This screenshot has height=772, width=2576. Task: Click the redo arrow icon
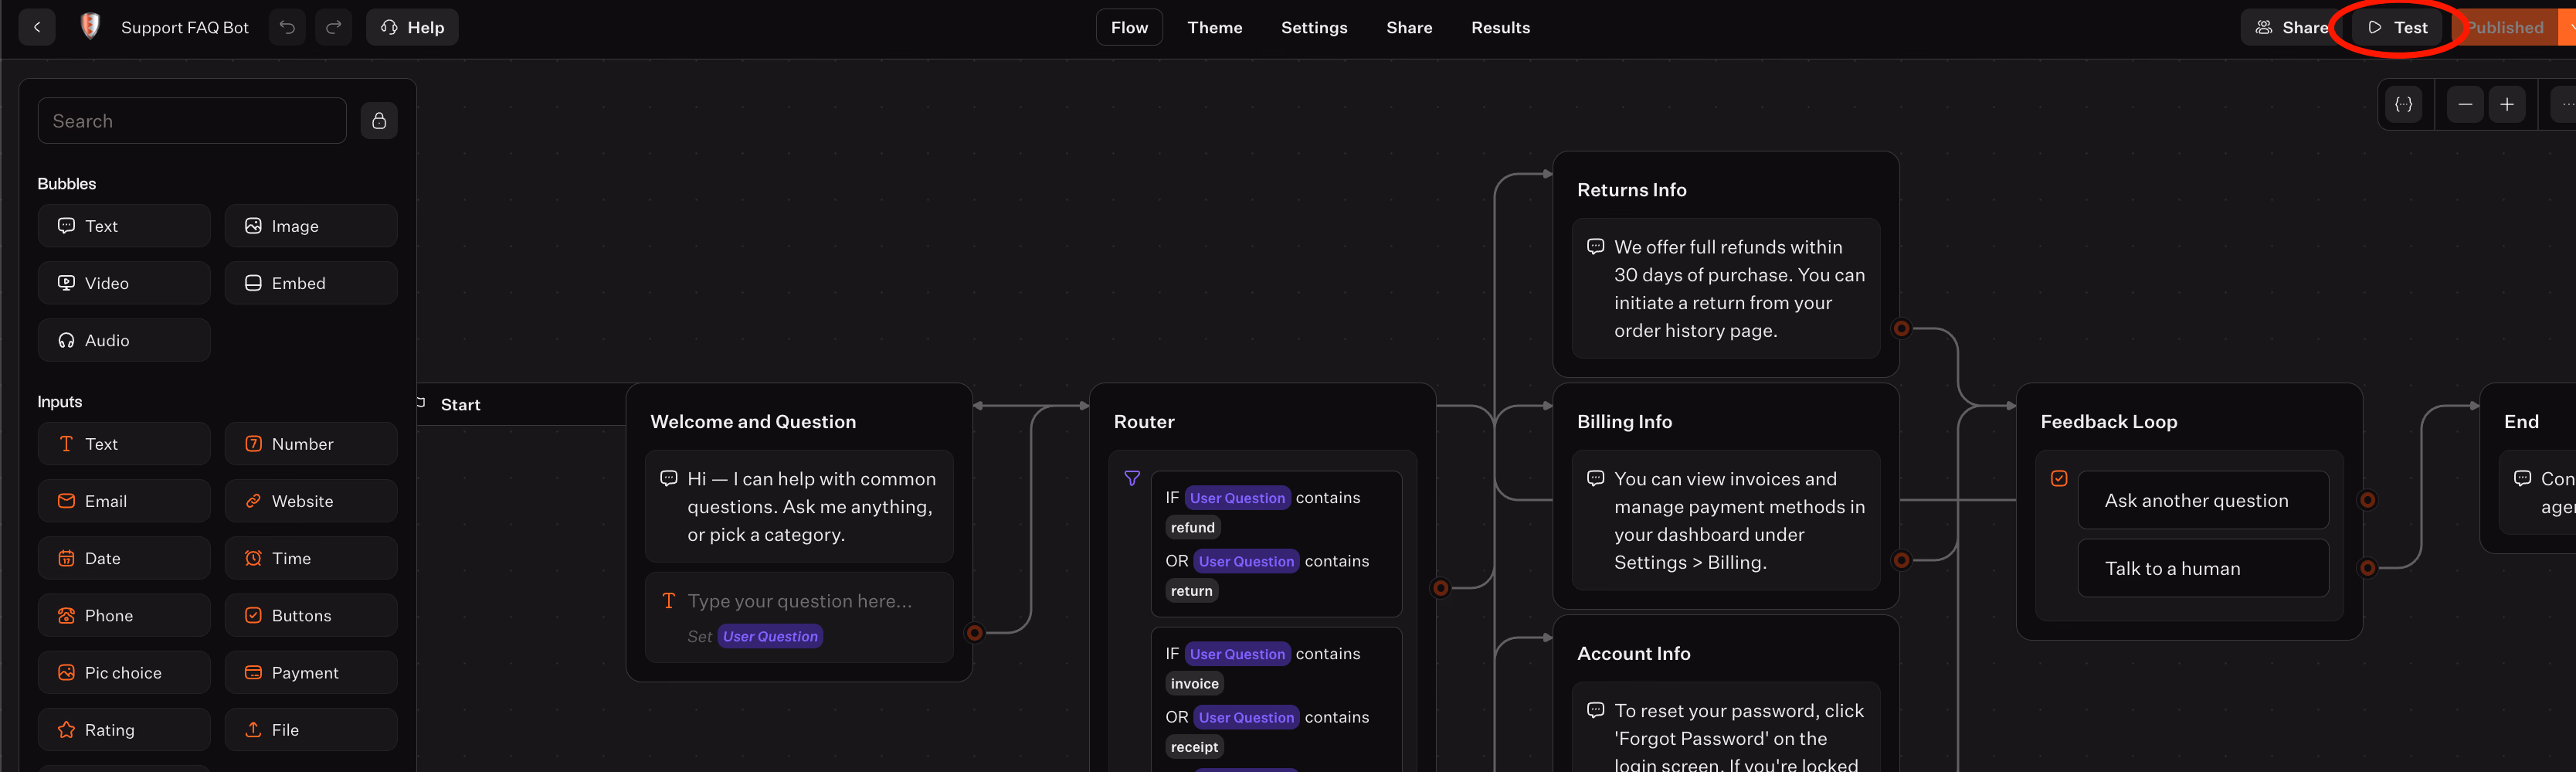click(334, 27)
